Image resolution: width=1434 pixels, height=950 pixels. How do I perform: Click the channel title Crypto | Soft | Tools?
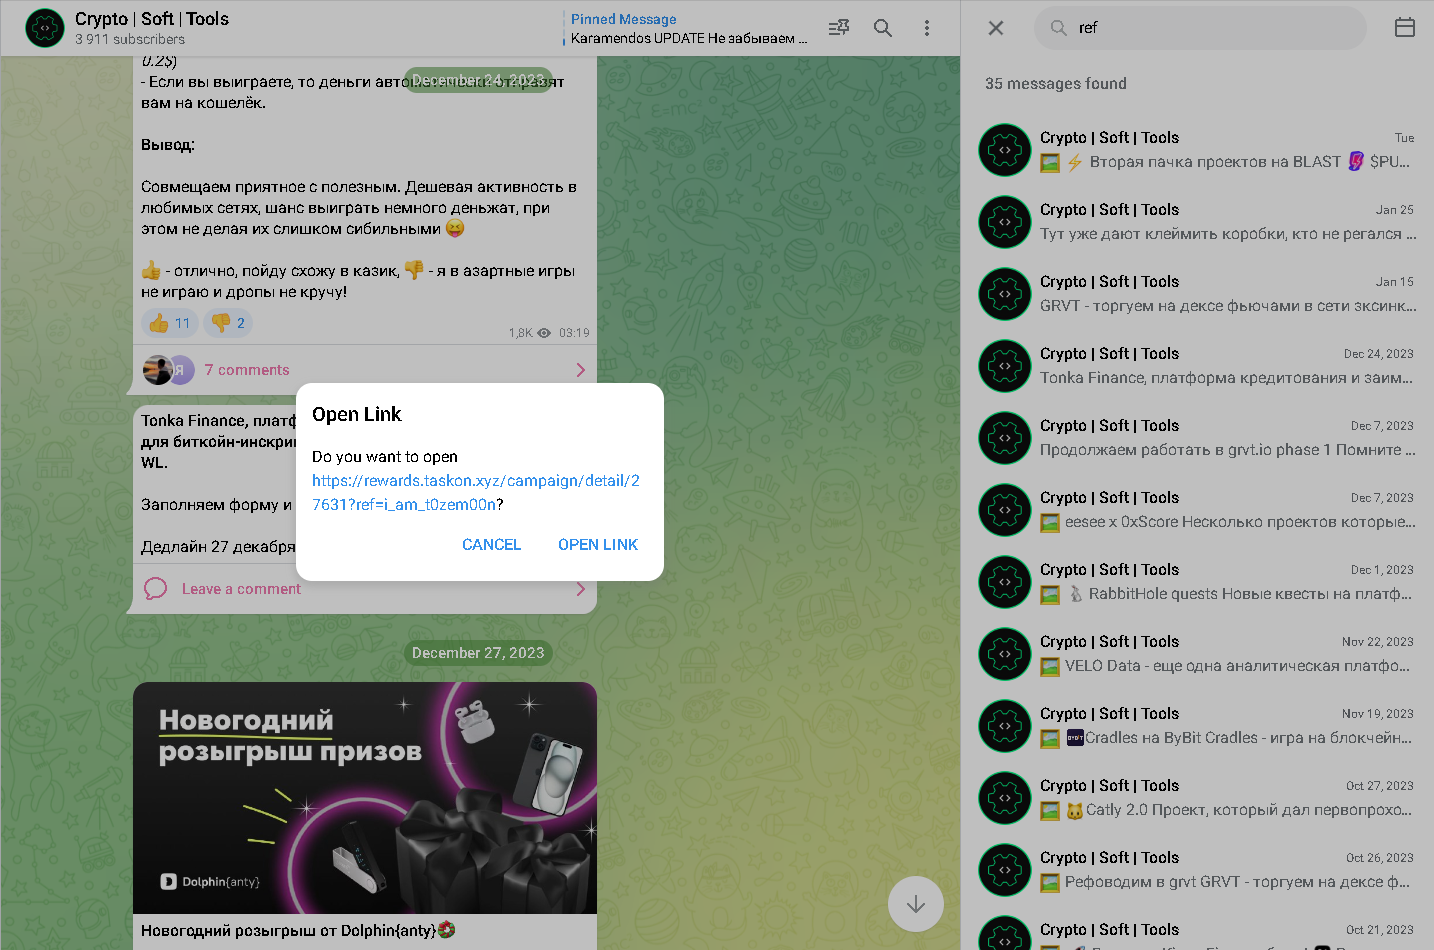tap(152, 19)
